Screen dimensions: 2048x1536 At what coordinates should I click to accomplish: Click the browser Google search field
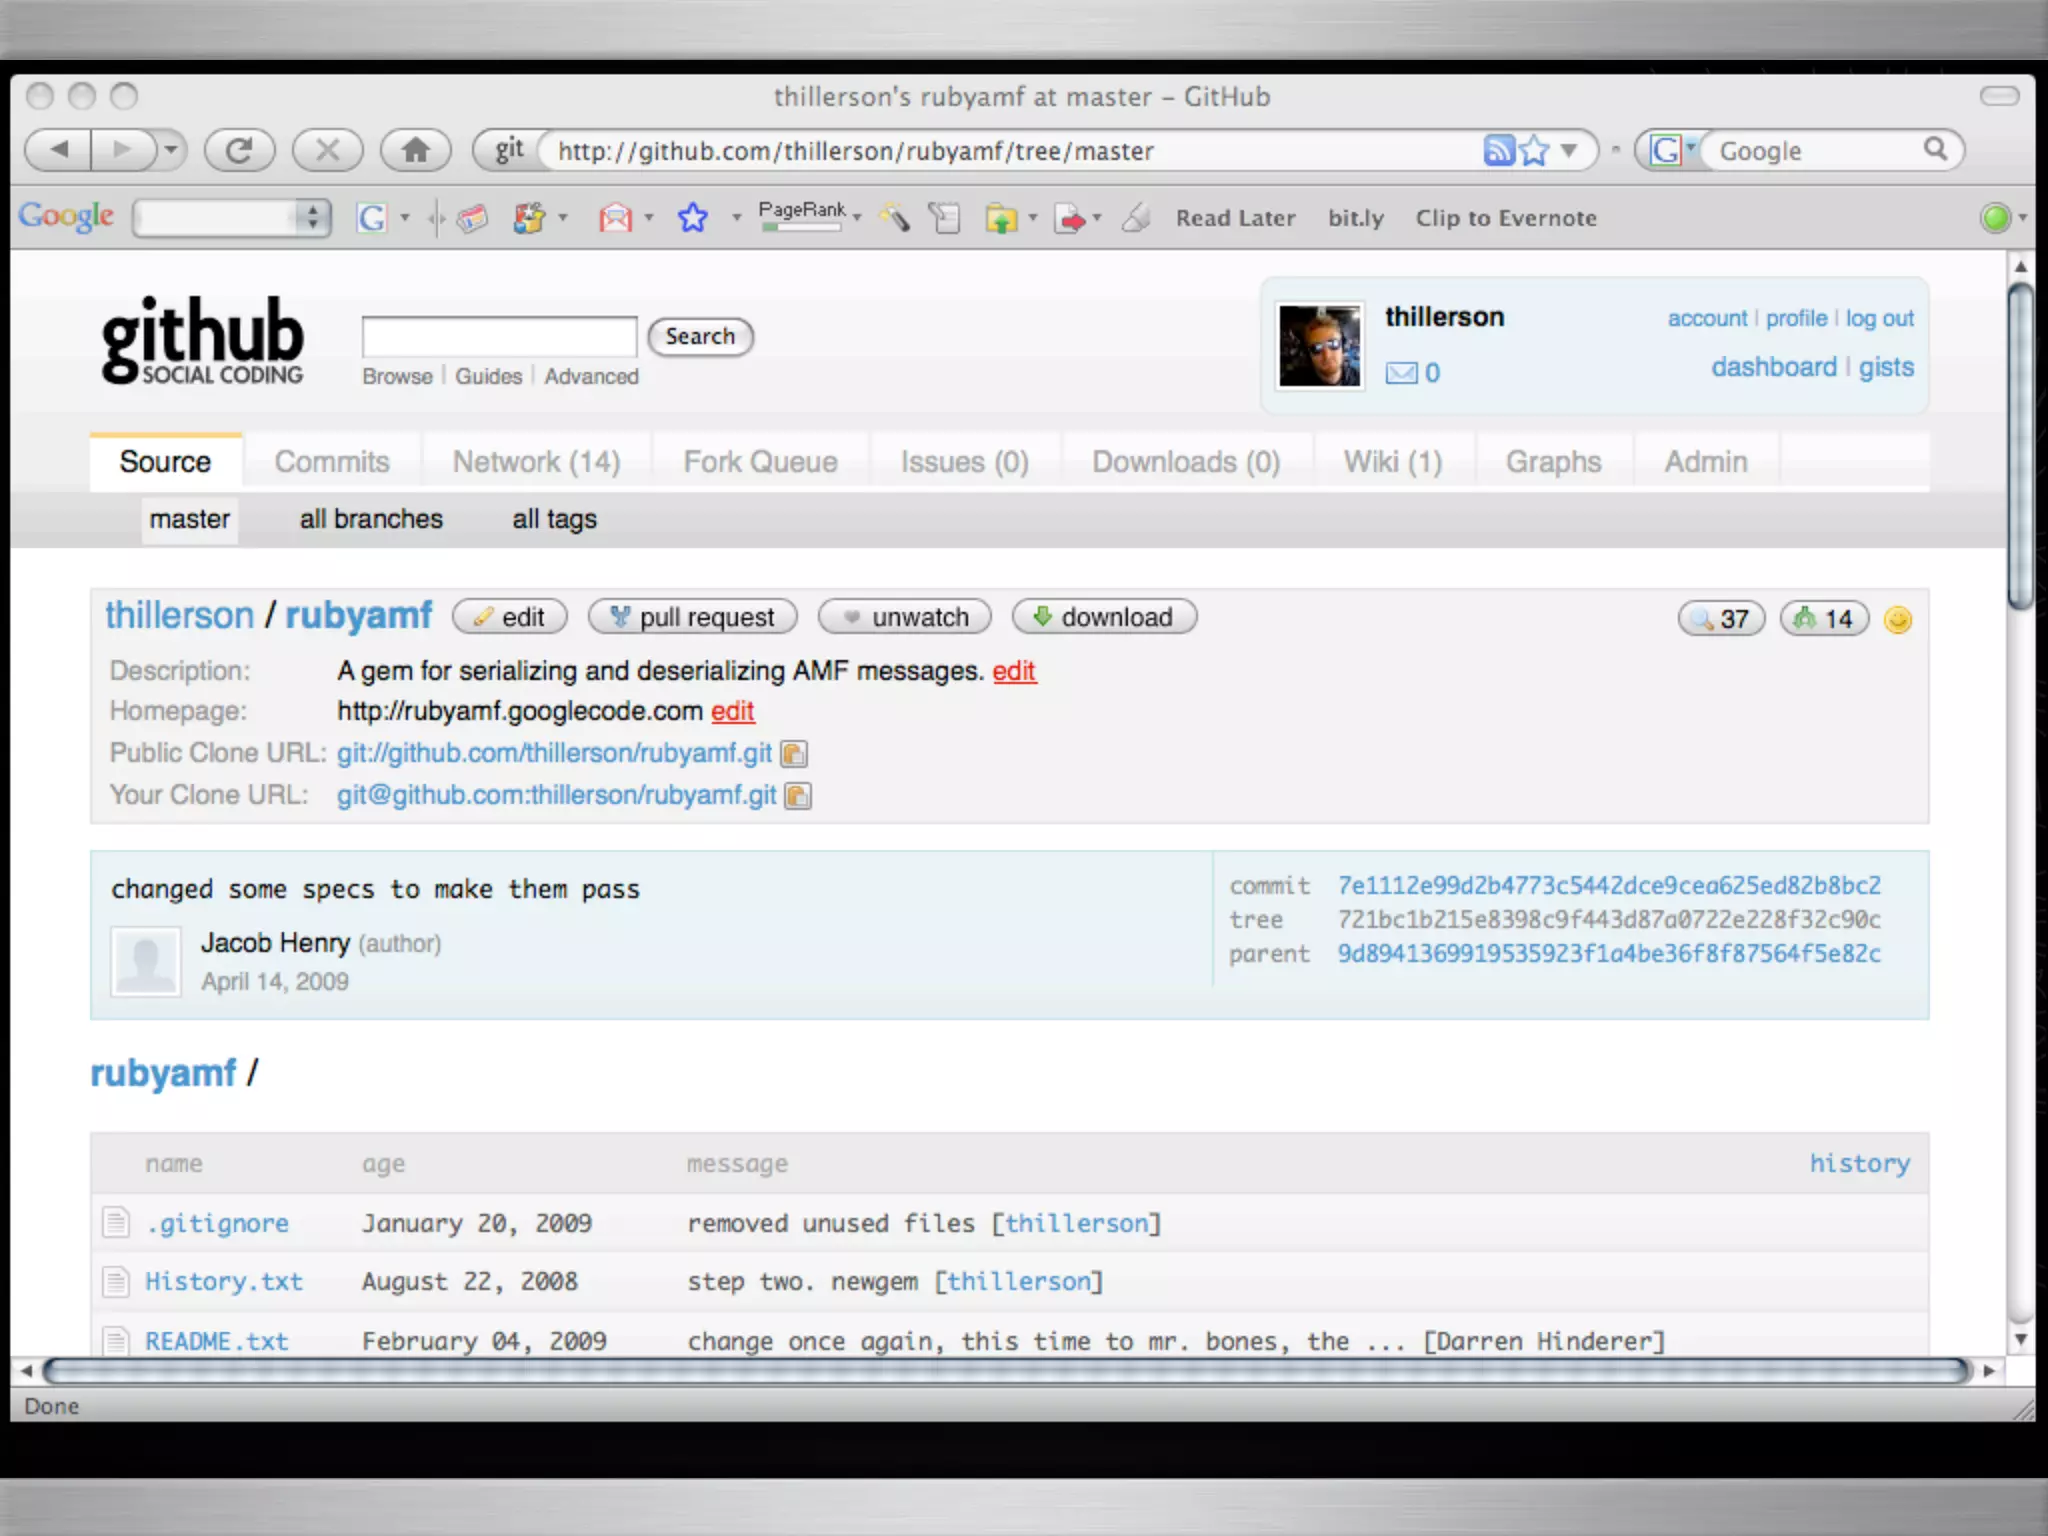tap(1815, 150)
